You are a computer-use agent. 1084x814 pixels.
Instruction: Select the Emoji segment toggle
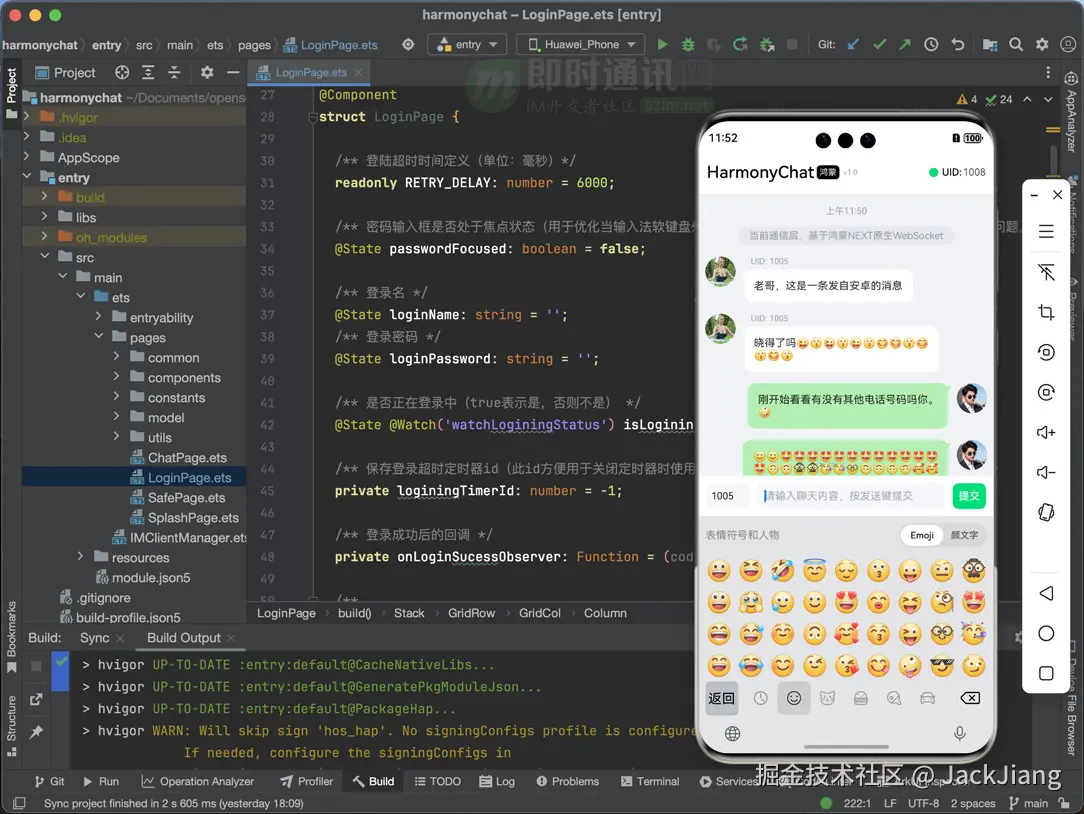(922, 535)
